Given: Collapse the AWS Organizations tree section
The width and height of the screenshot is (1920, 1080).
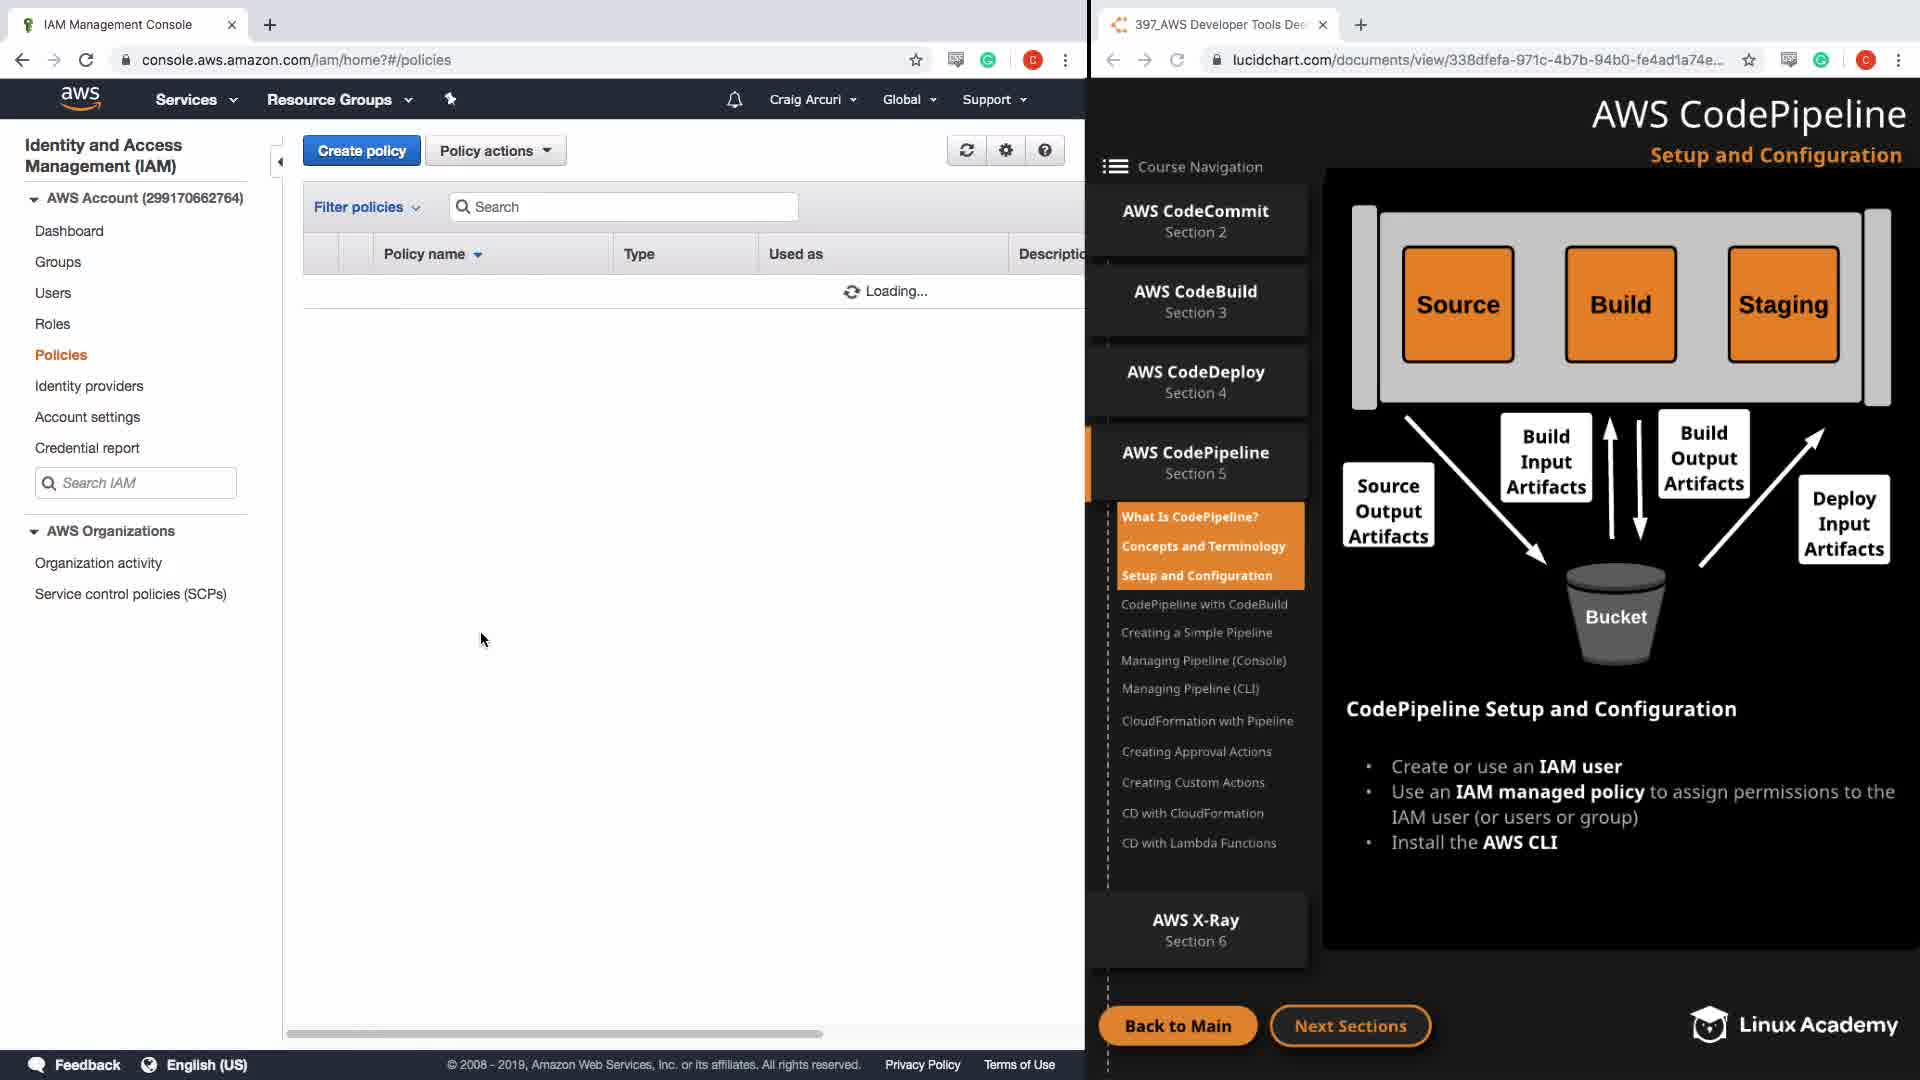Looking at the screenshot, I should pos(34,531).
